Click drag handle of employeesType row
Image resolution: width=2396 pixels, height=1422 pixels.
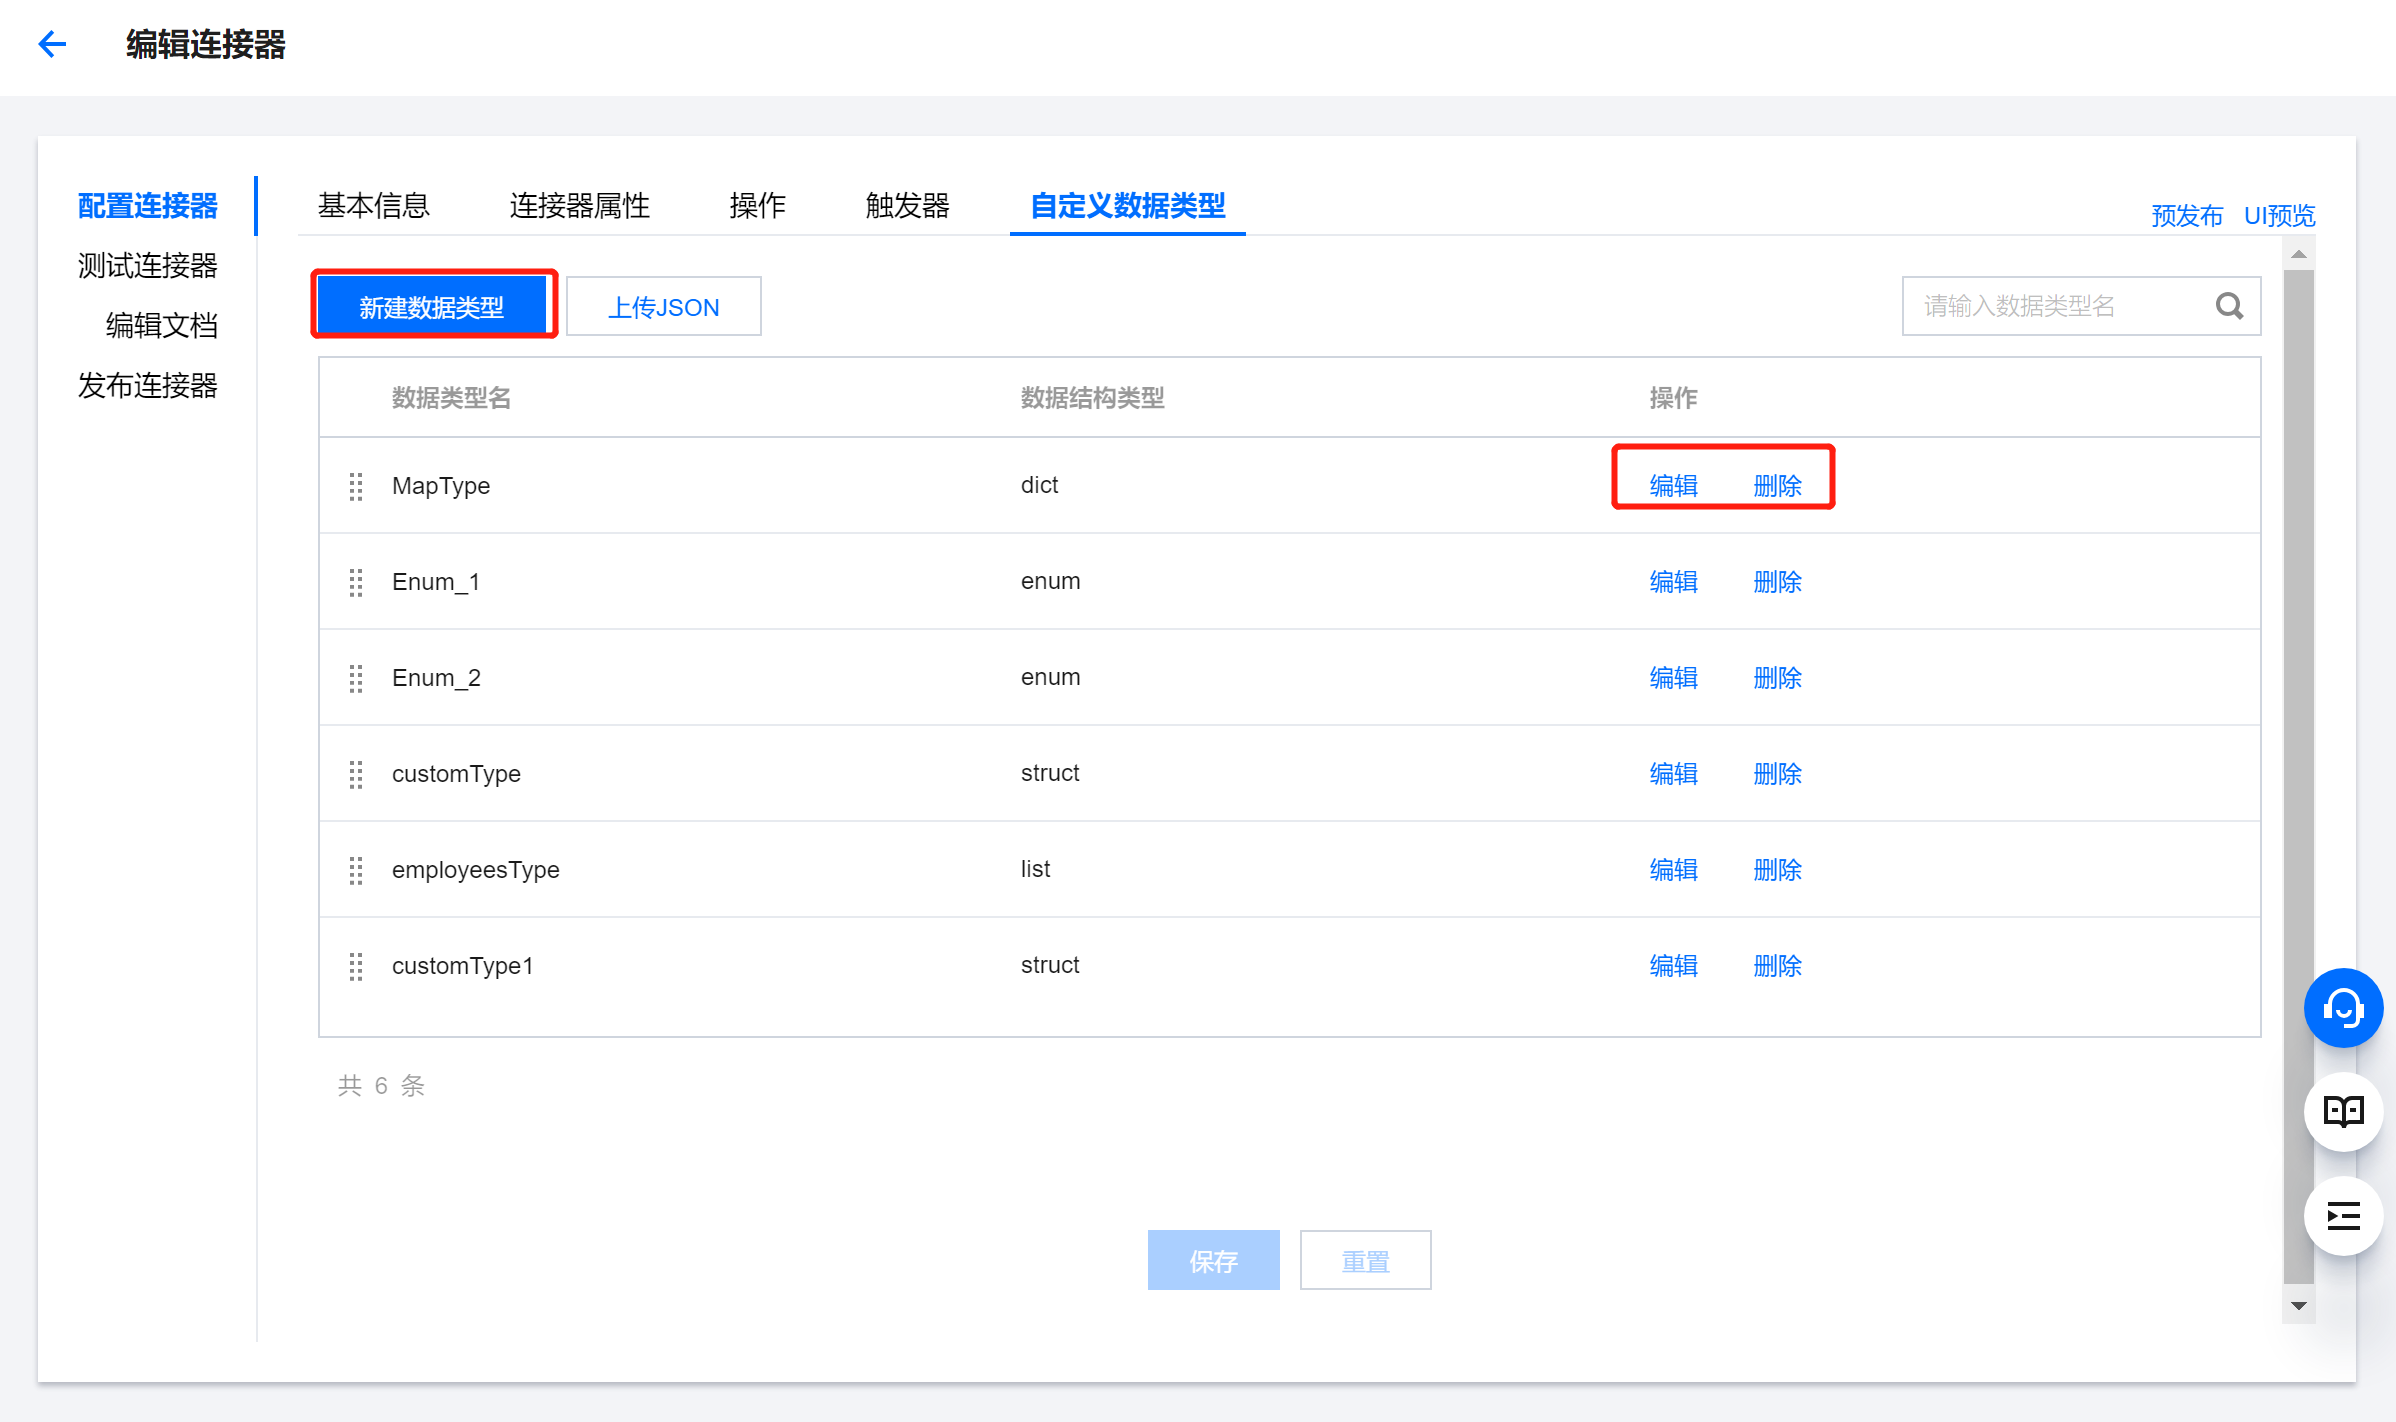pos(356,870)
